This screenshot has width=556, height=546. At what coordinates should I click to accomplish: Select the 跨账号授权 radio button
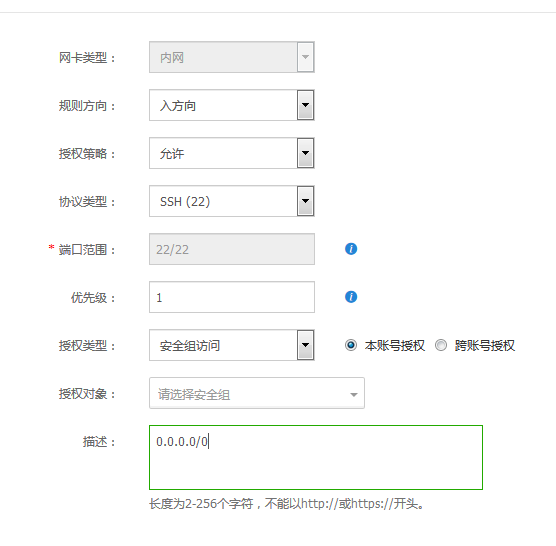pos(441,345)
